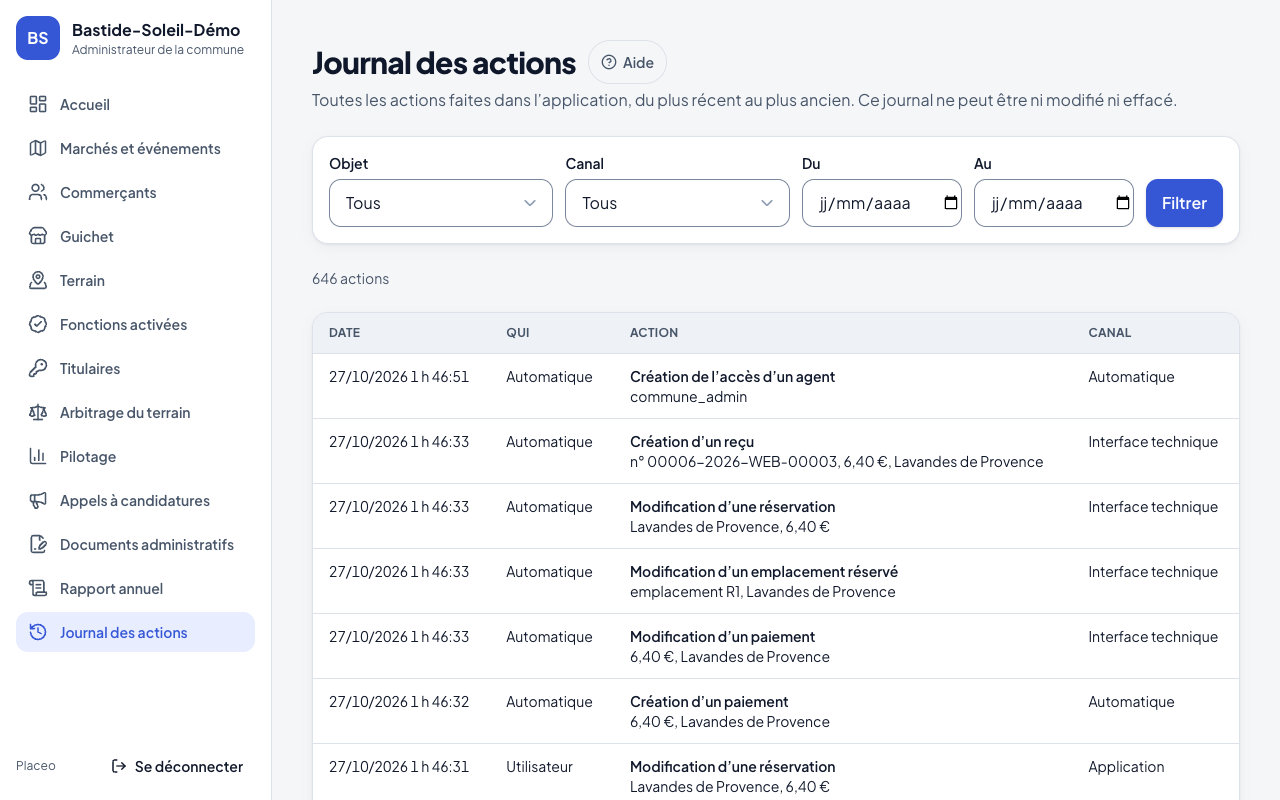The width and height of the screenshot is (1280, 800).
Task: Click the logout arrow icon
Action: [x=119, y=766]
